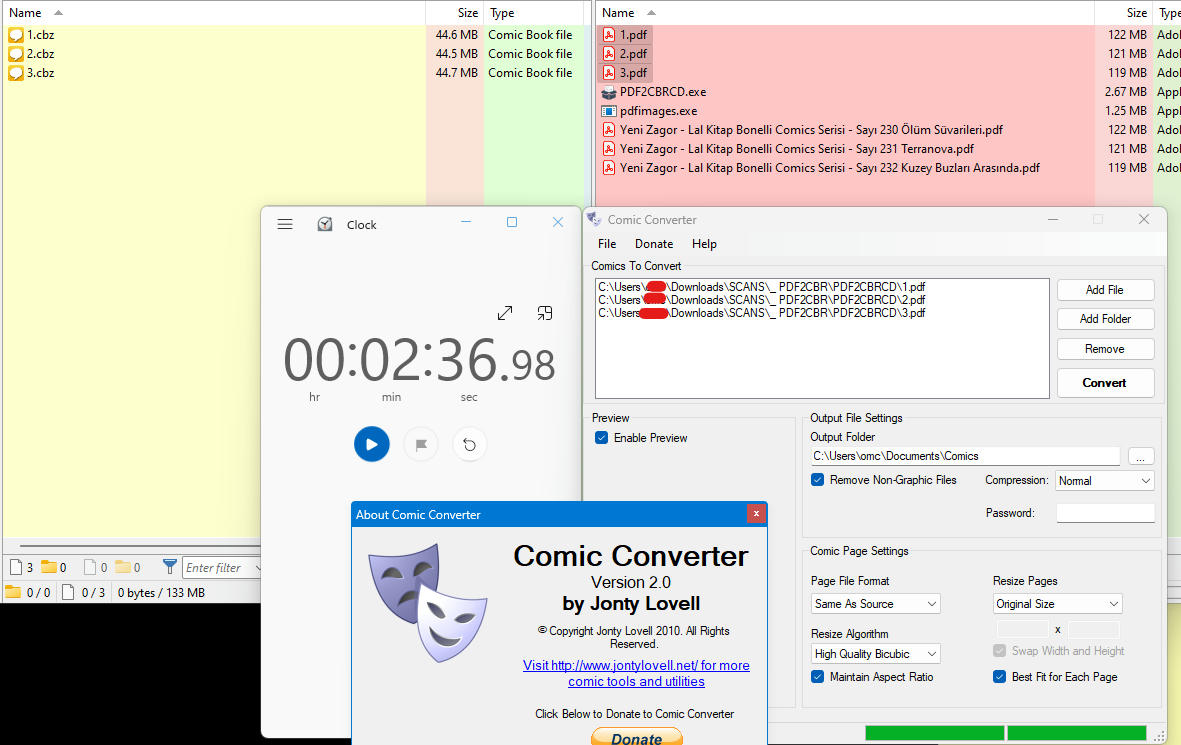Image resolution: width=1181 pixels, height=745 pixels.
Task: Click the Clock app icon in title bar
Action: 325,224
